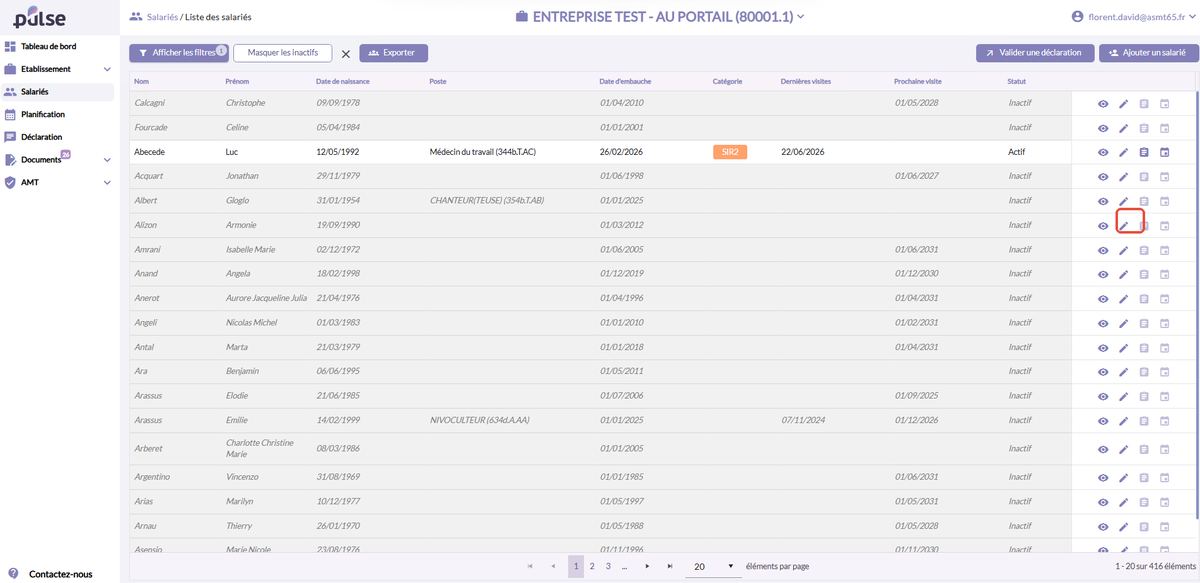Open the items-per-page dropdown showing 20

pyautogui.click(x=714, y=567)
